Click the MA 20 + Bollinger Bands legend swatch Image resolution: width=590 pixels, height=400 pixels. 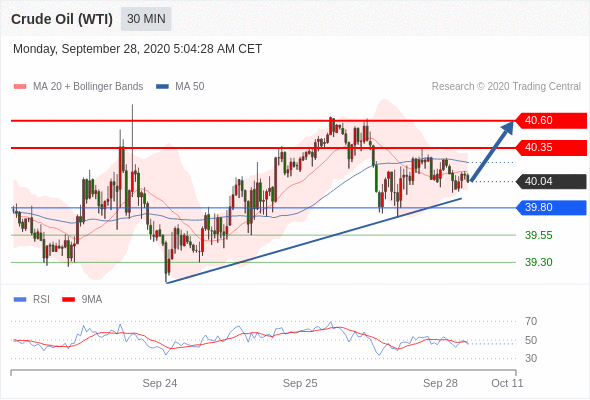20,87
